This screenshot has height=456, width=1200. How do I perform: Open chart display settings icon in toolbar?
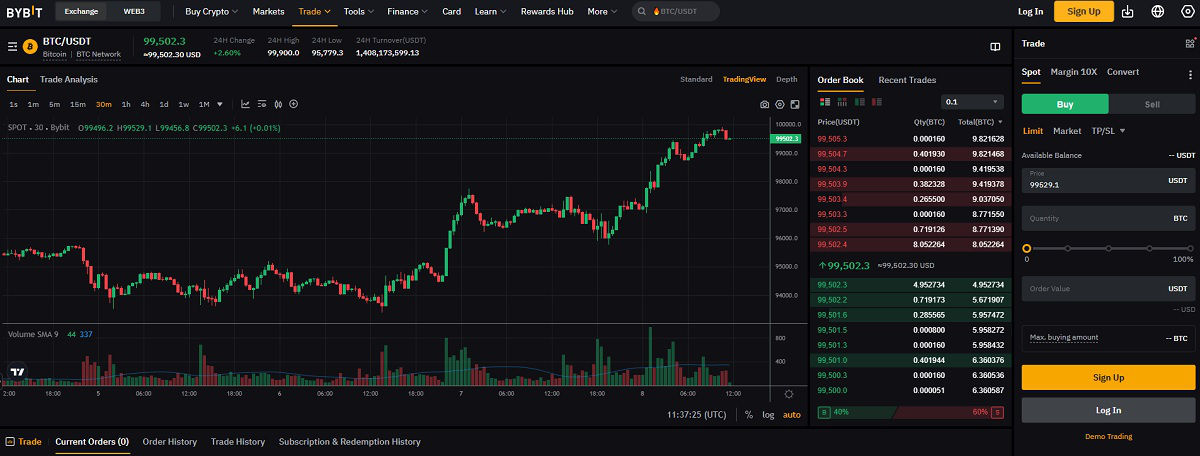point(261,104)
